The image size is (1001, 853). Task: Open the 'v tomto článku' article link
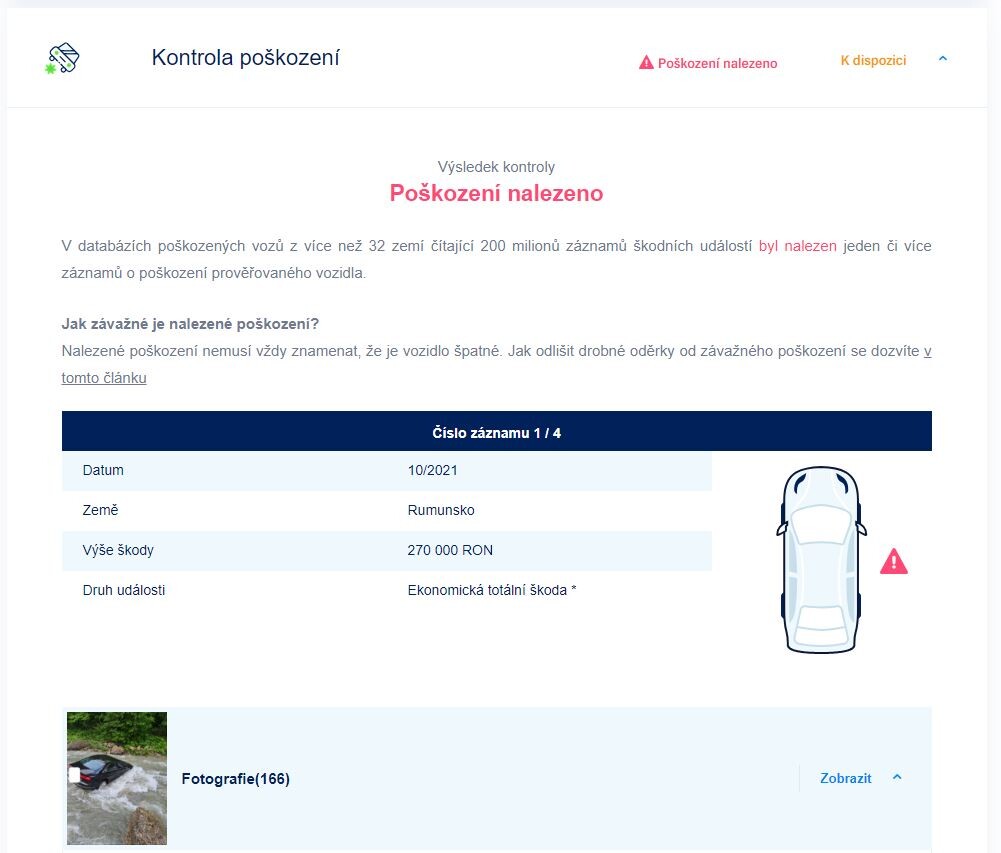(103, 377)
